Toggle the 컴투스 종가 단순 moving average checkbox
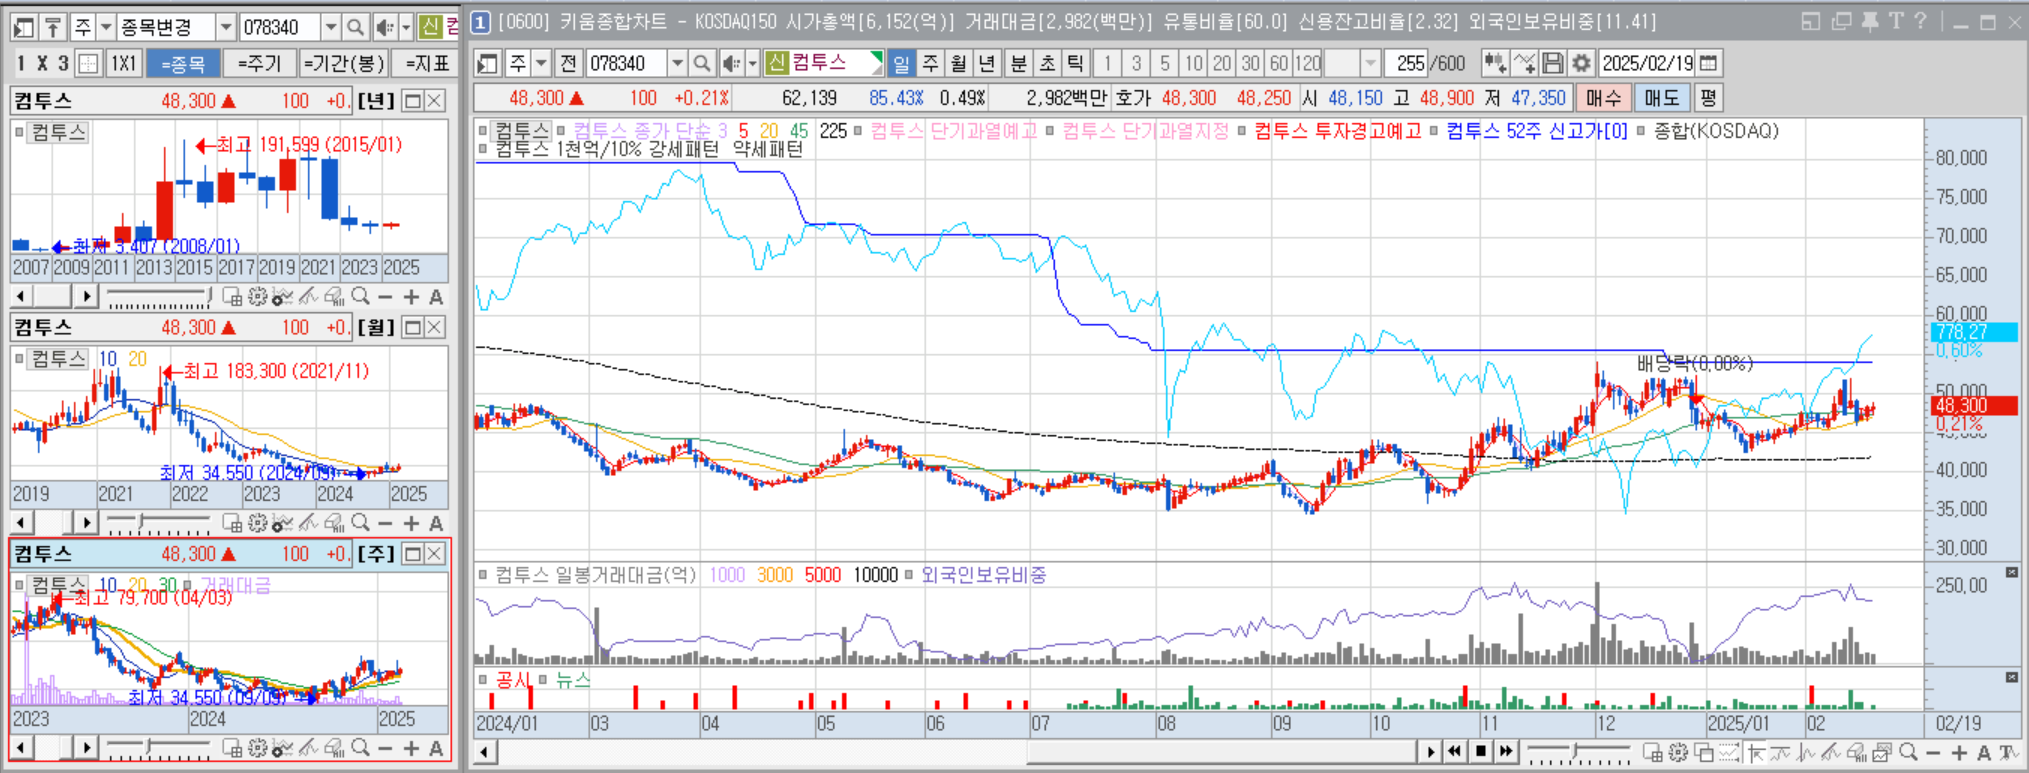 click(561, 131)
